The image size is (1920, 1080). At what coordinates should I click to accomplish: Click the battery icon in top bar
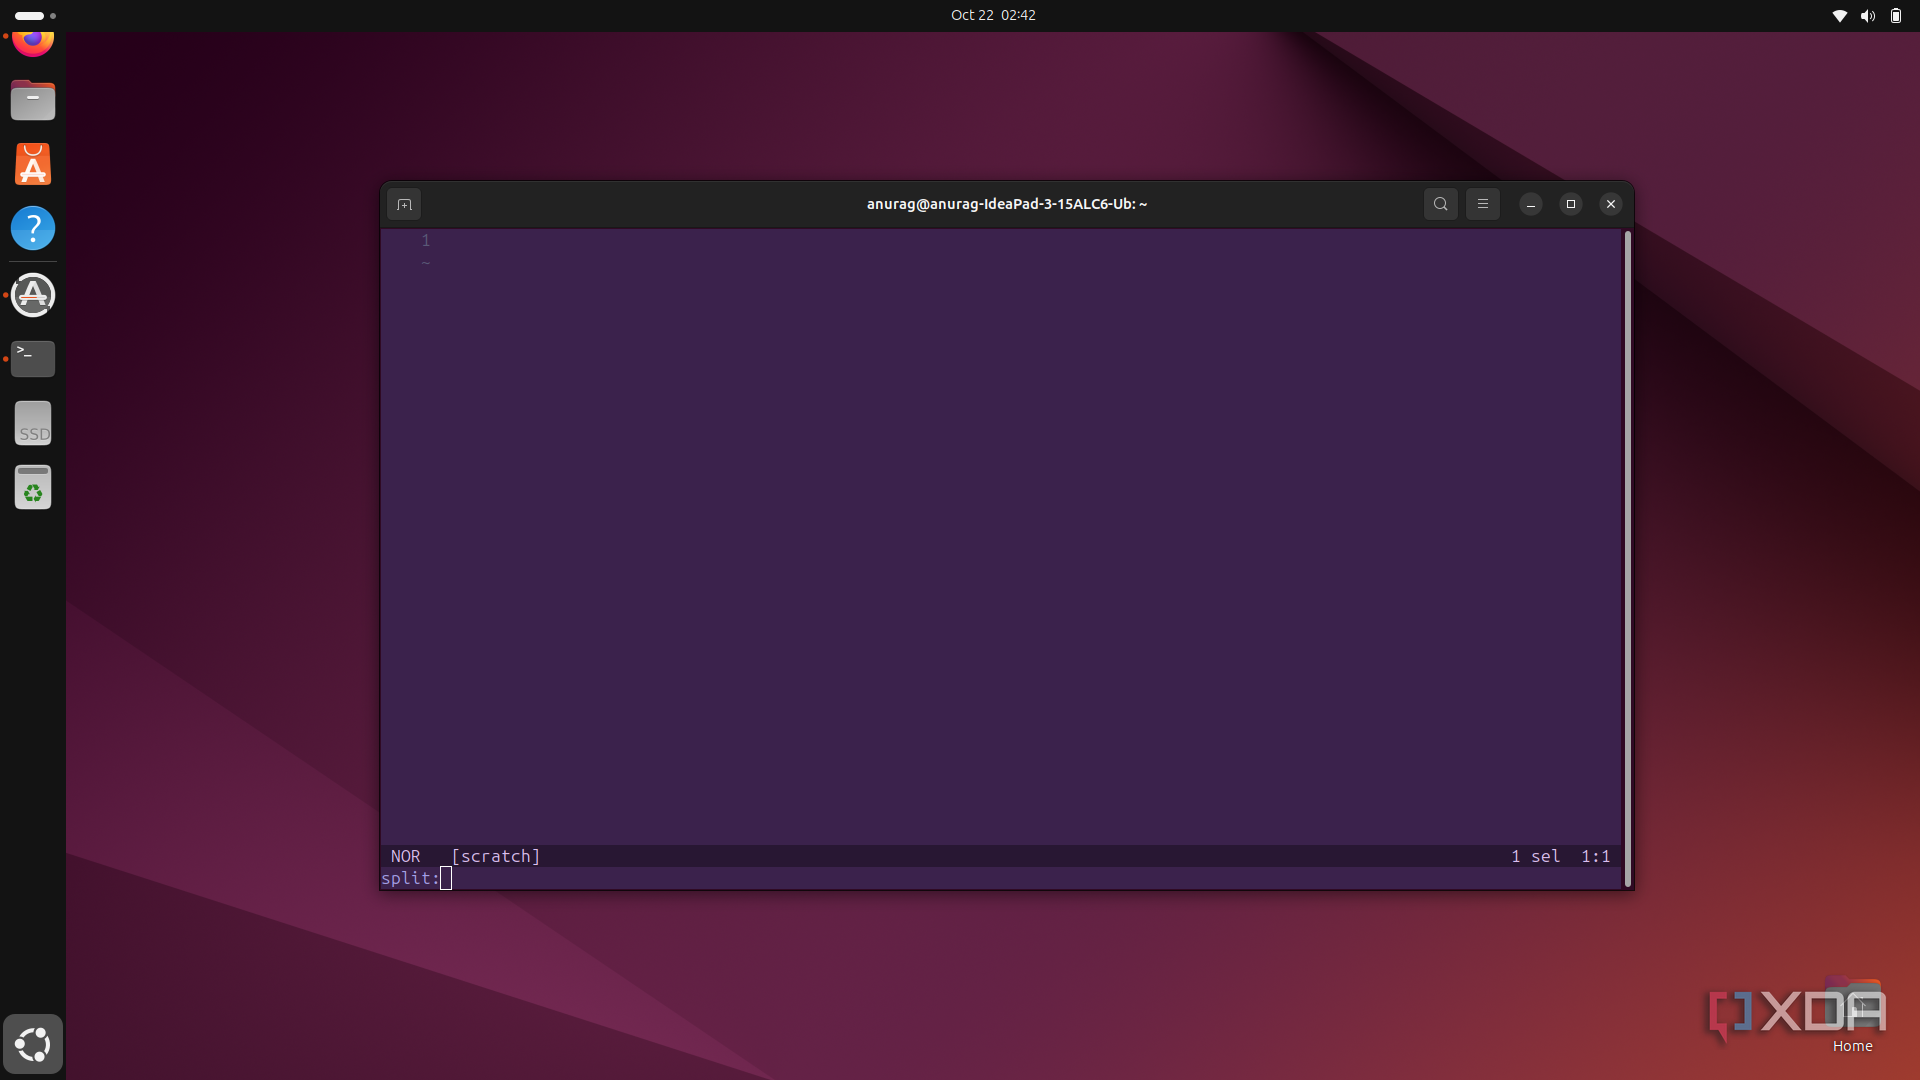pyautogui.click(x=1895, y=15)
